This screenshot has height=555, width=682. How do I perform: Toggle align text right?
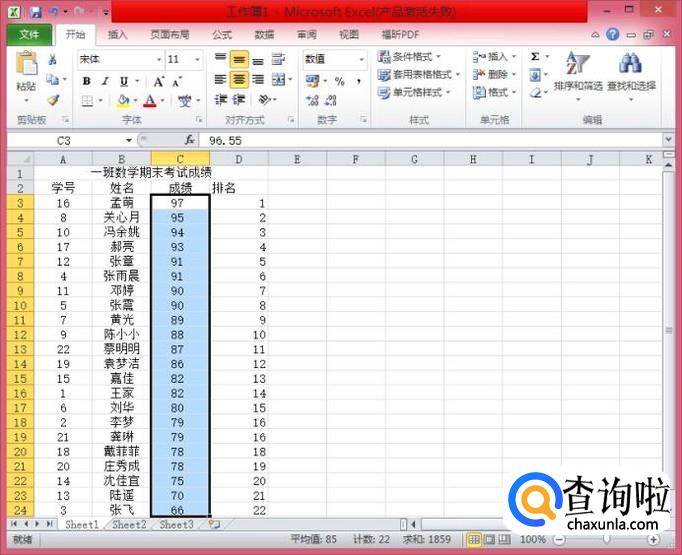(258, 79)
